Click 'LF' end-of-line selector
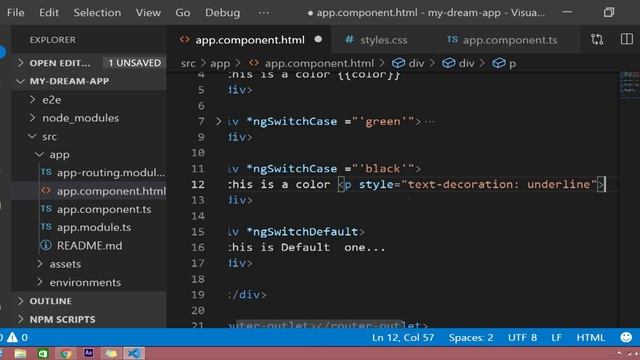This screenshot has width=640, height=360. (x=556, y=338)
